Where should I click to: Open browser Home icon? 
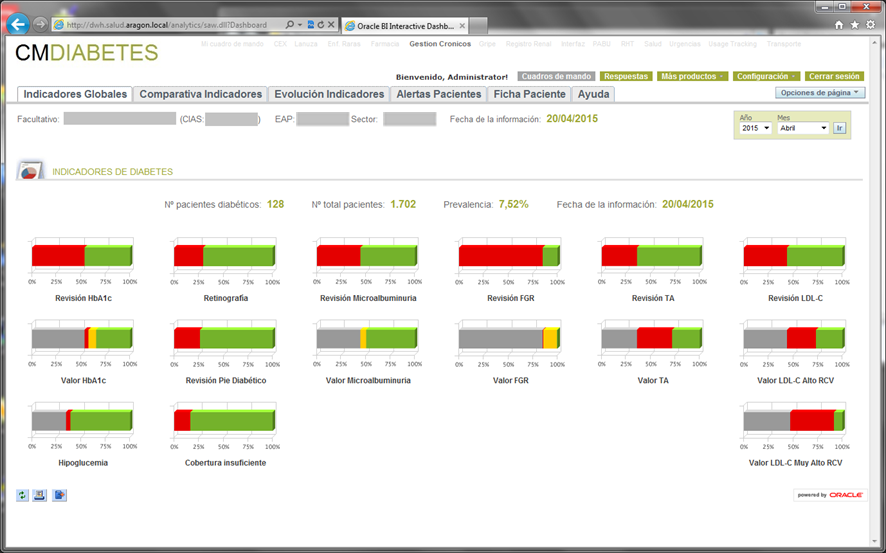tap(839, 25)
